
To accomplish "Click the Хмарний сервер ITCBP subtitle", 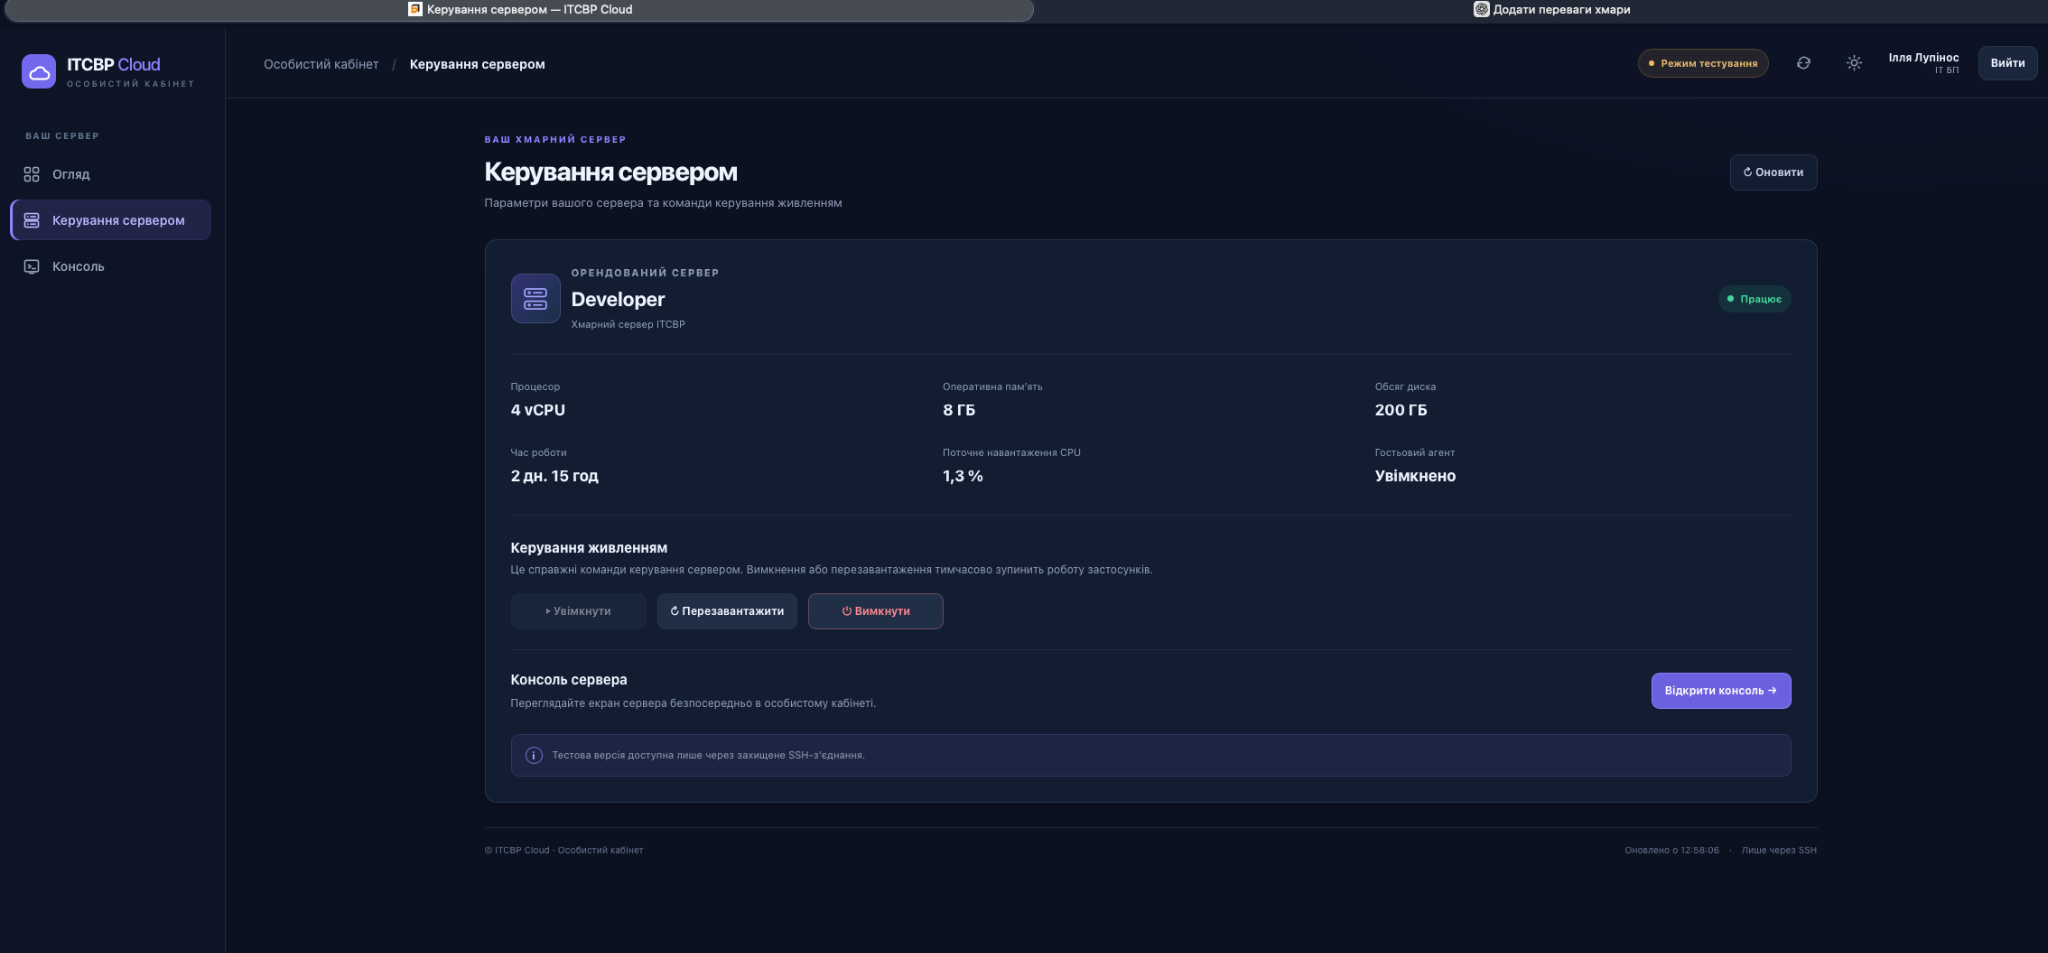I will coord(628,324).
